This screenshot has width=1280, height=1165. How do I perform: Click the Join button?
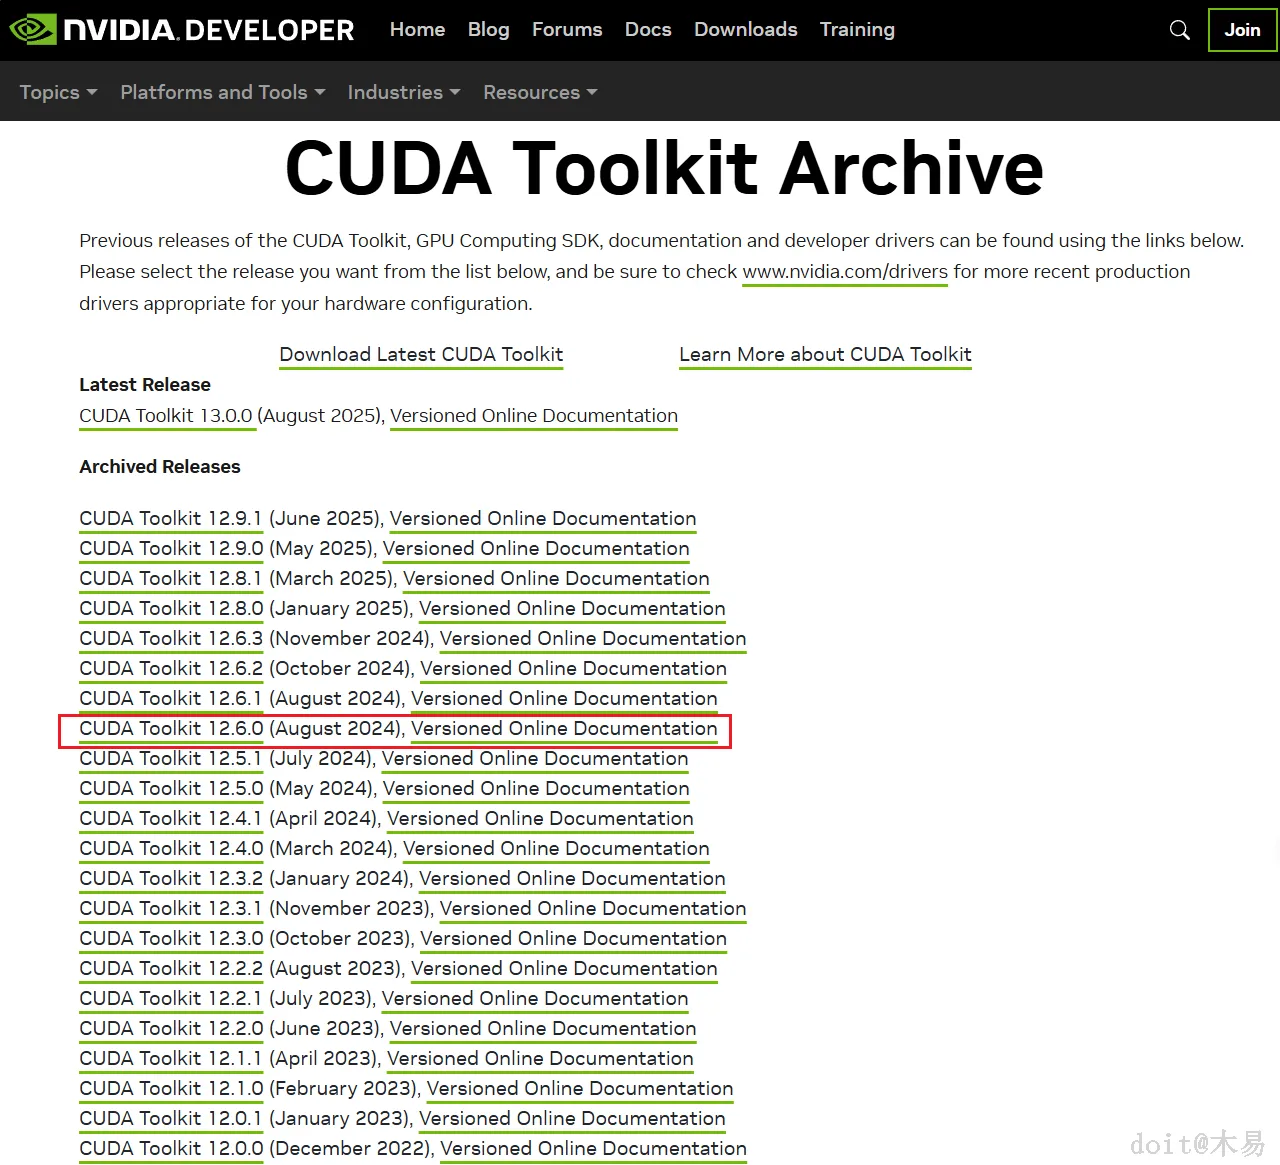[1242, 30]
